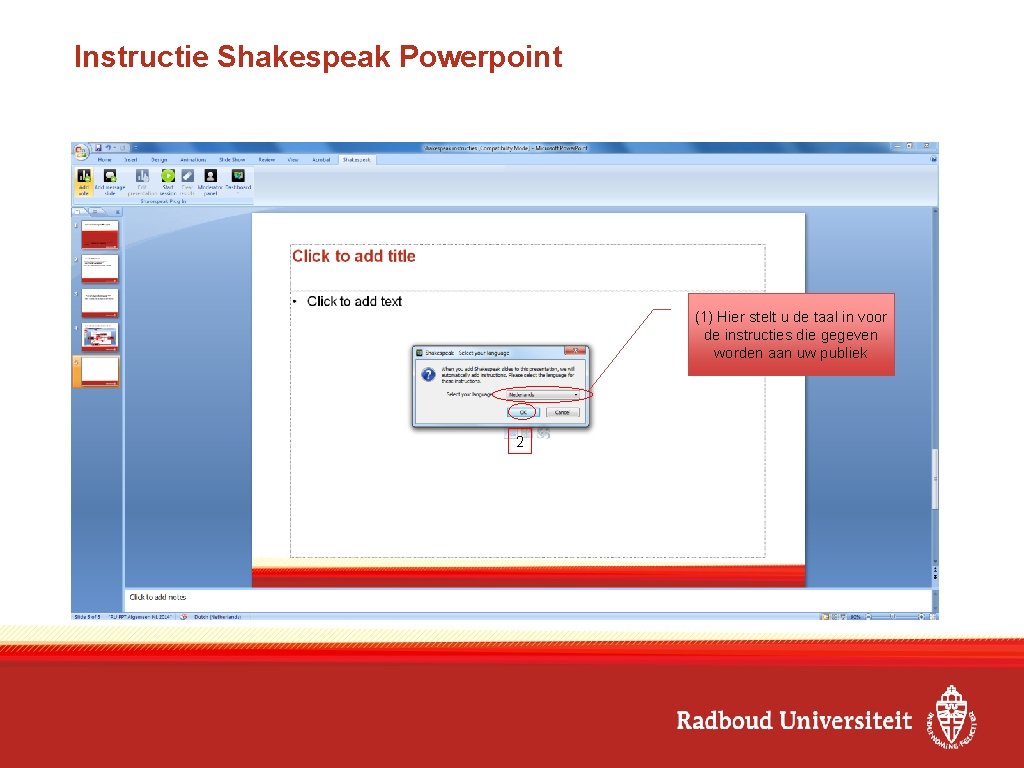Open the Acrobat ribbon tab
The height and width of the screenshot is (768, 1024).
(321, 159)
